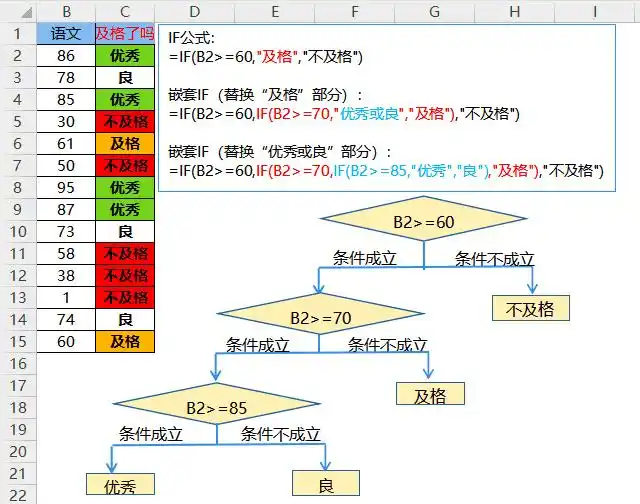
Task: Select column E header
Action: coord(275,11)
